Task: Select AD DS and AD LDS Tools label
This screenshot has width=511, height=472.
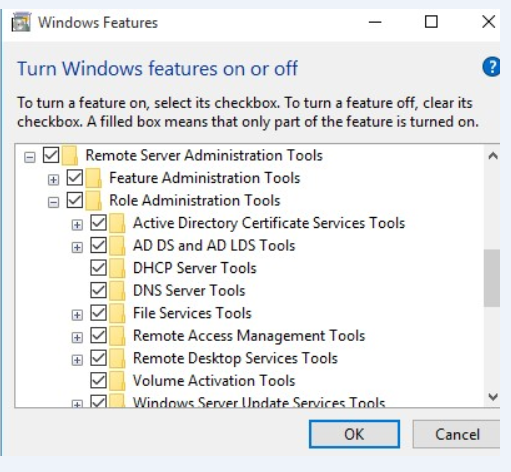Action: [x=214, y=246]
